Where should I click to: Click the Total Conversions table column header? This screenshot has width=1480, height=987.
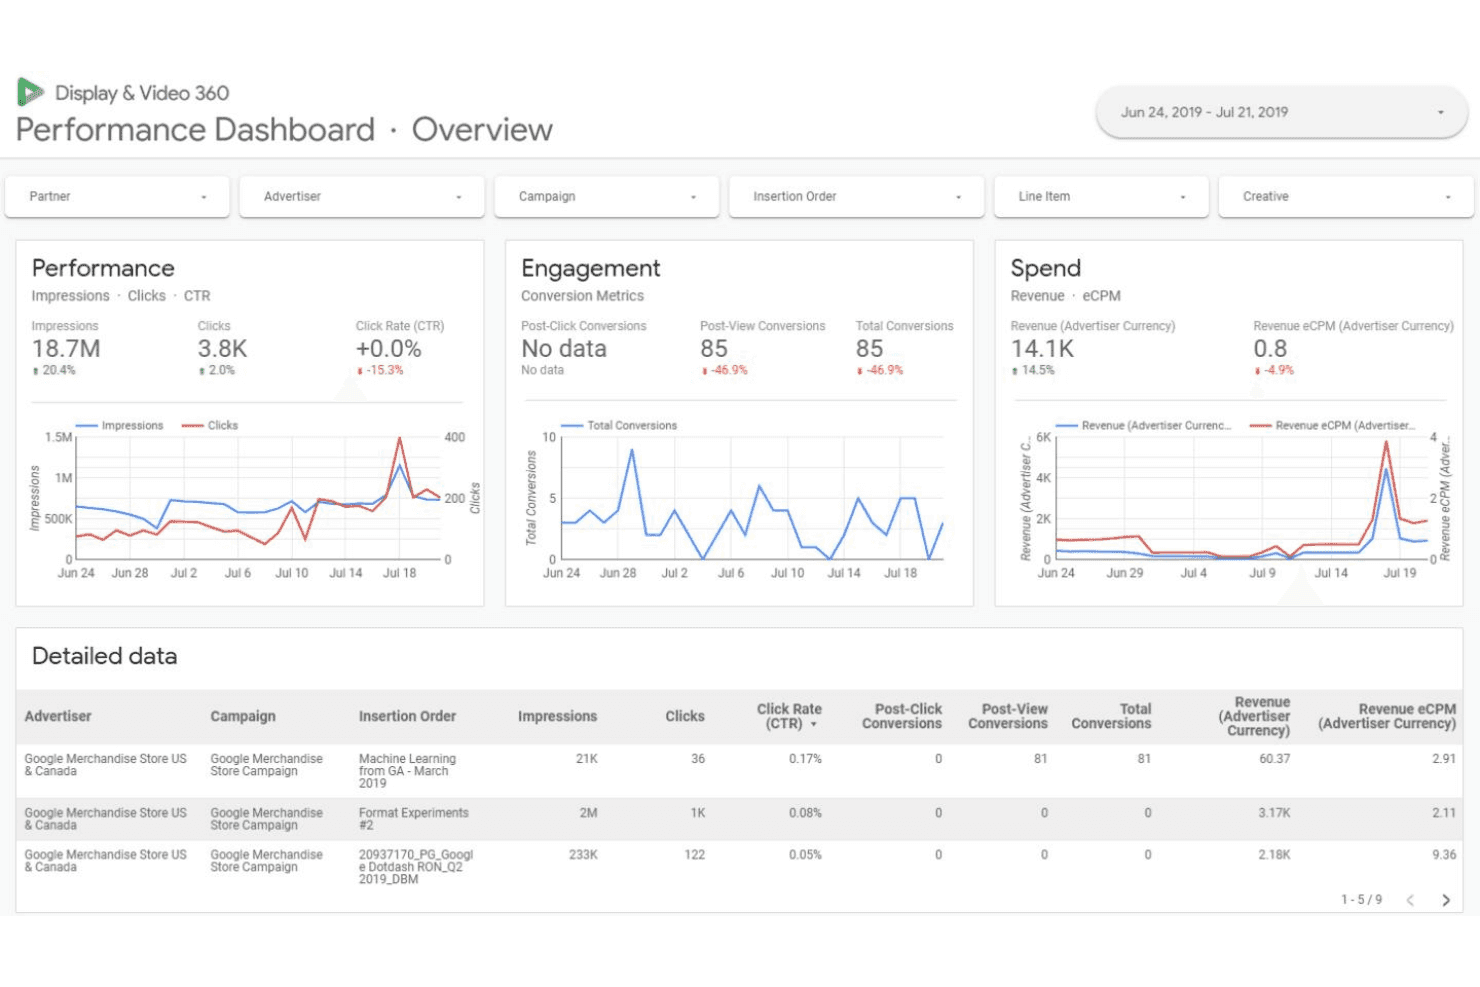(1111, 716)
